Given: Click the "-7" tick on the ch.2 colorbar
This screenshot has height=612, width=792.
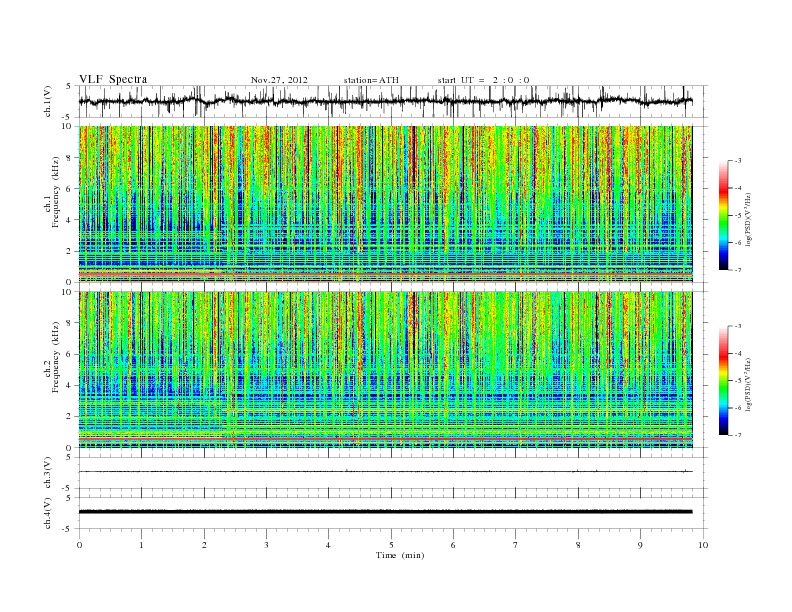Looking at the screenshot, I should [x=738, y=435].
